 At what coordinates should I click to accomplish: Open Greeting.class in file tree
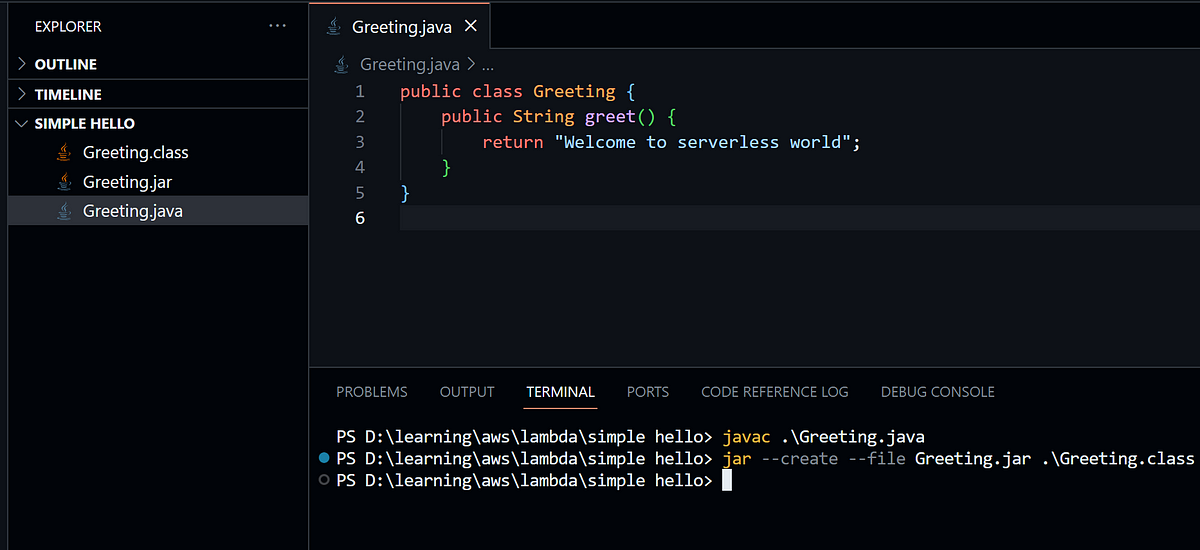point(158,153)
